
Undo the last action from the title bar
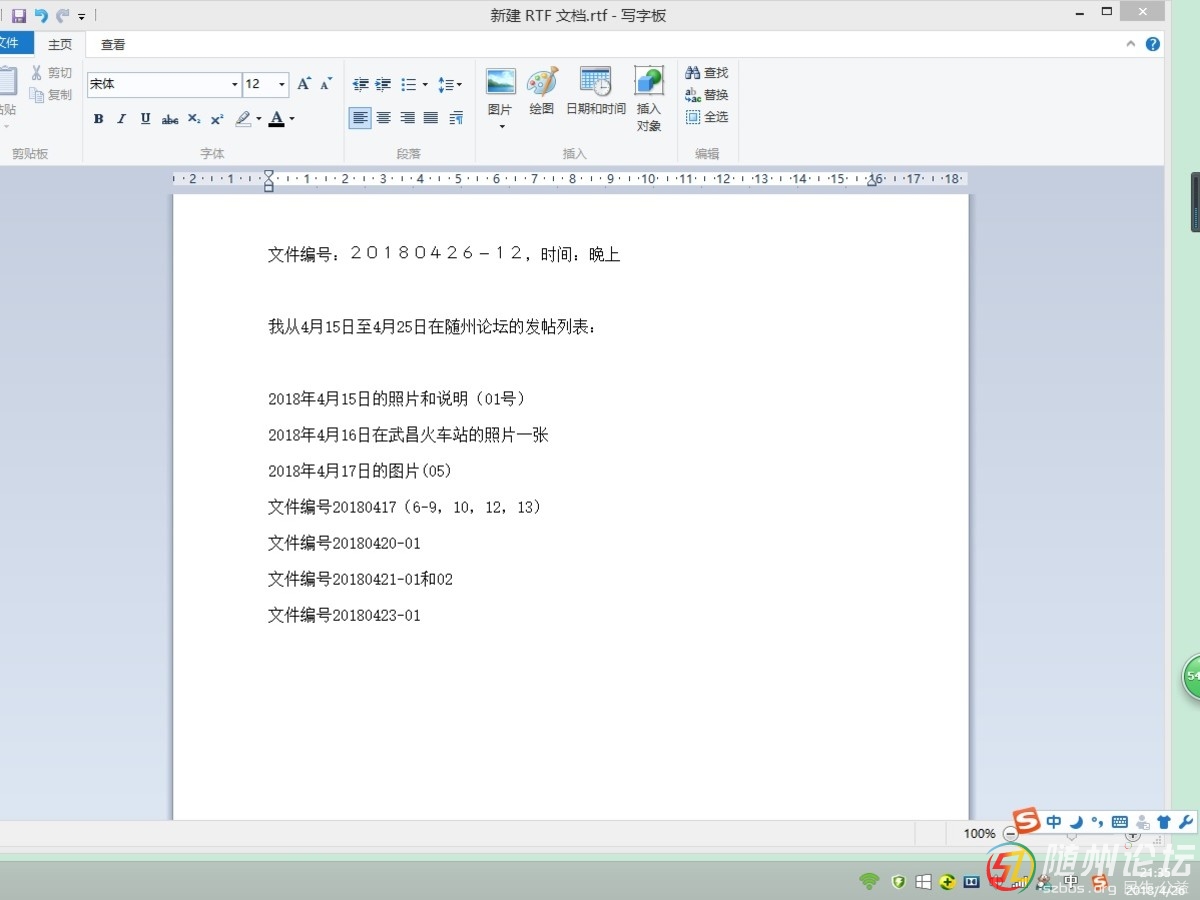pyautogui.click(x=41, y=16)
